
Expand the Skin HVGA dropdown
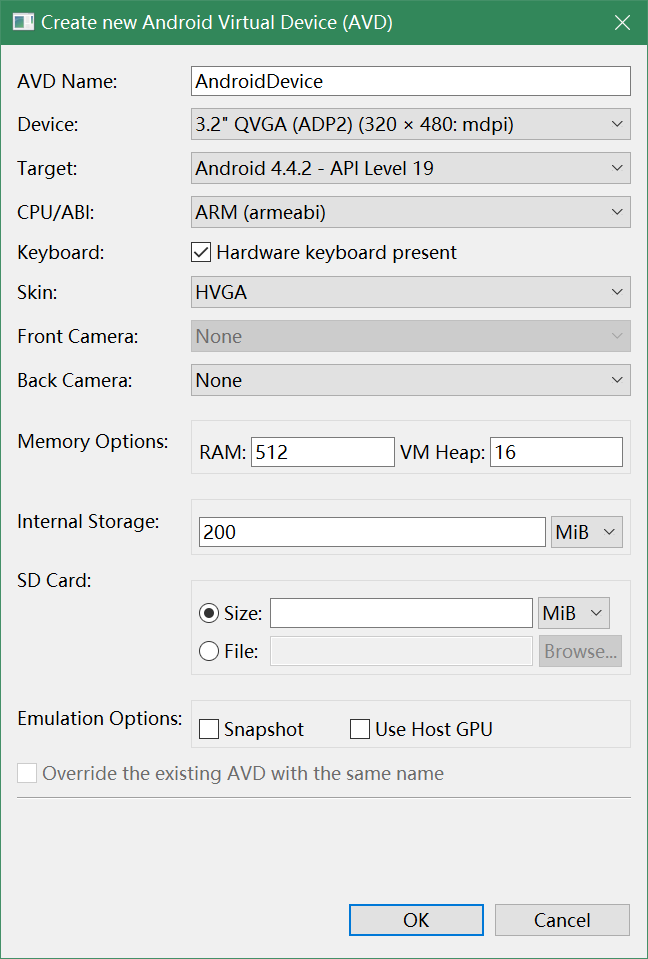click(410, 293)
